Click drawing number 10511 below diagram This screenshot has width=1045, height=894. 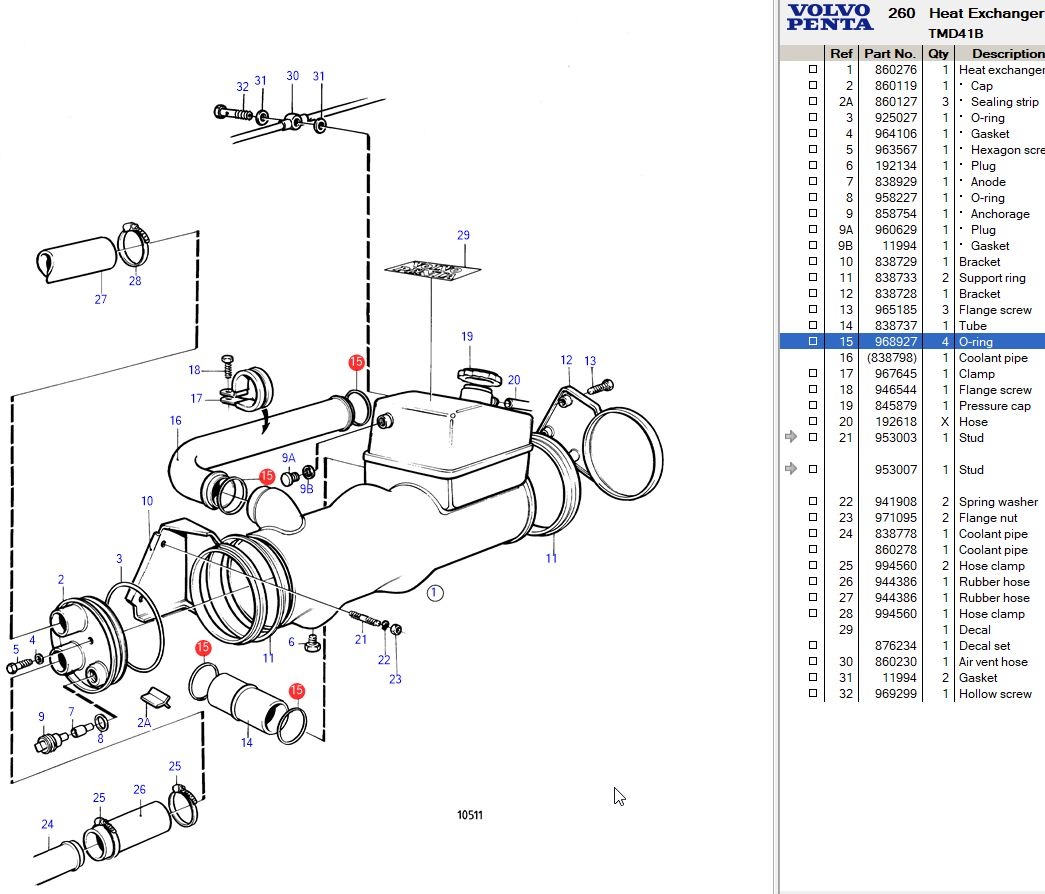[x=470, y=815]
